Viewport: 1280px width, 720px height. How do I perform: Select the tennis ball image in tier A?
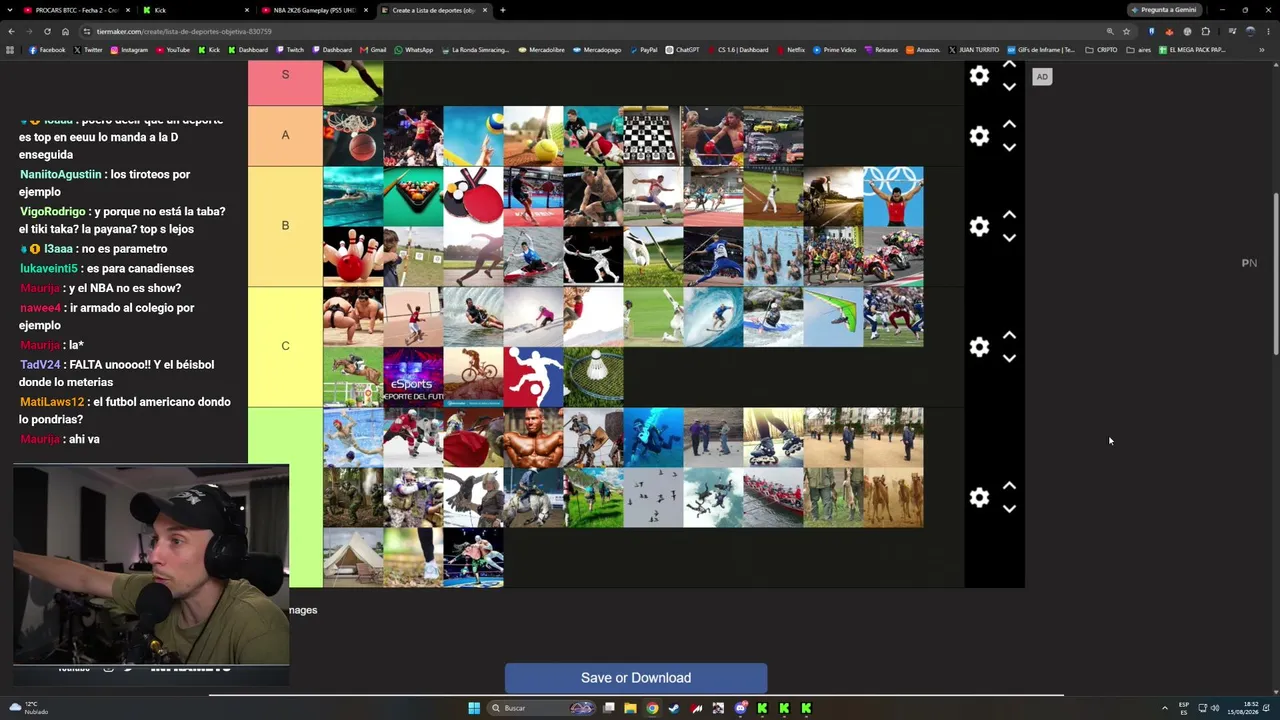(533, 136)
